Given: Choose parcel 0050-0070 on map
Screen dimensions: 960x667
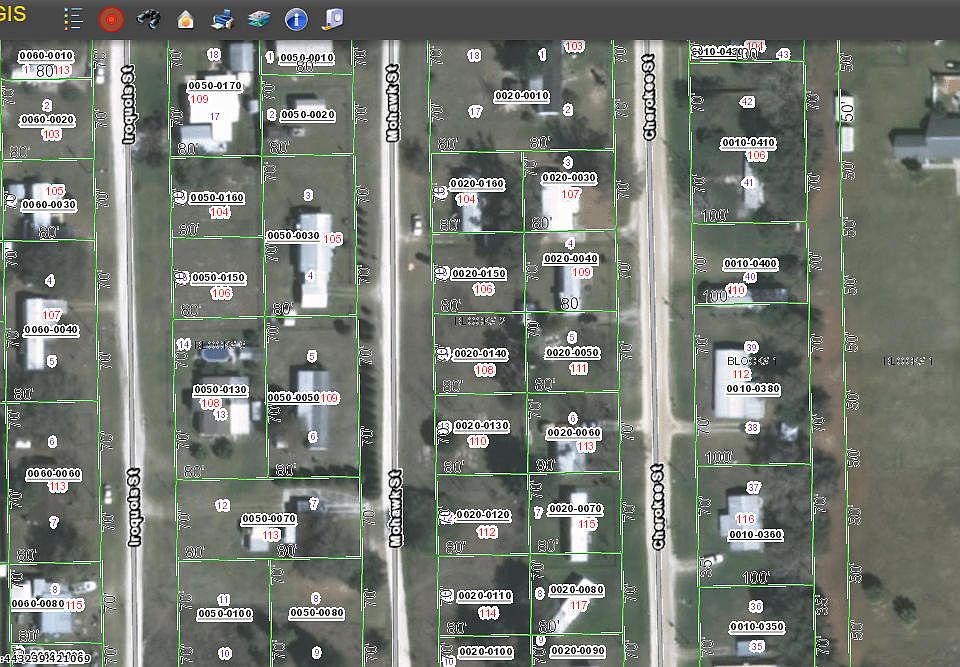Looking at the screenshot, I should [268, 519].
